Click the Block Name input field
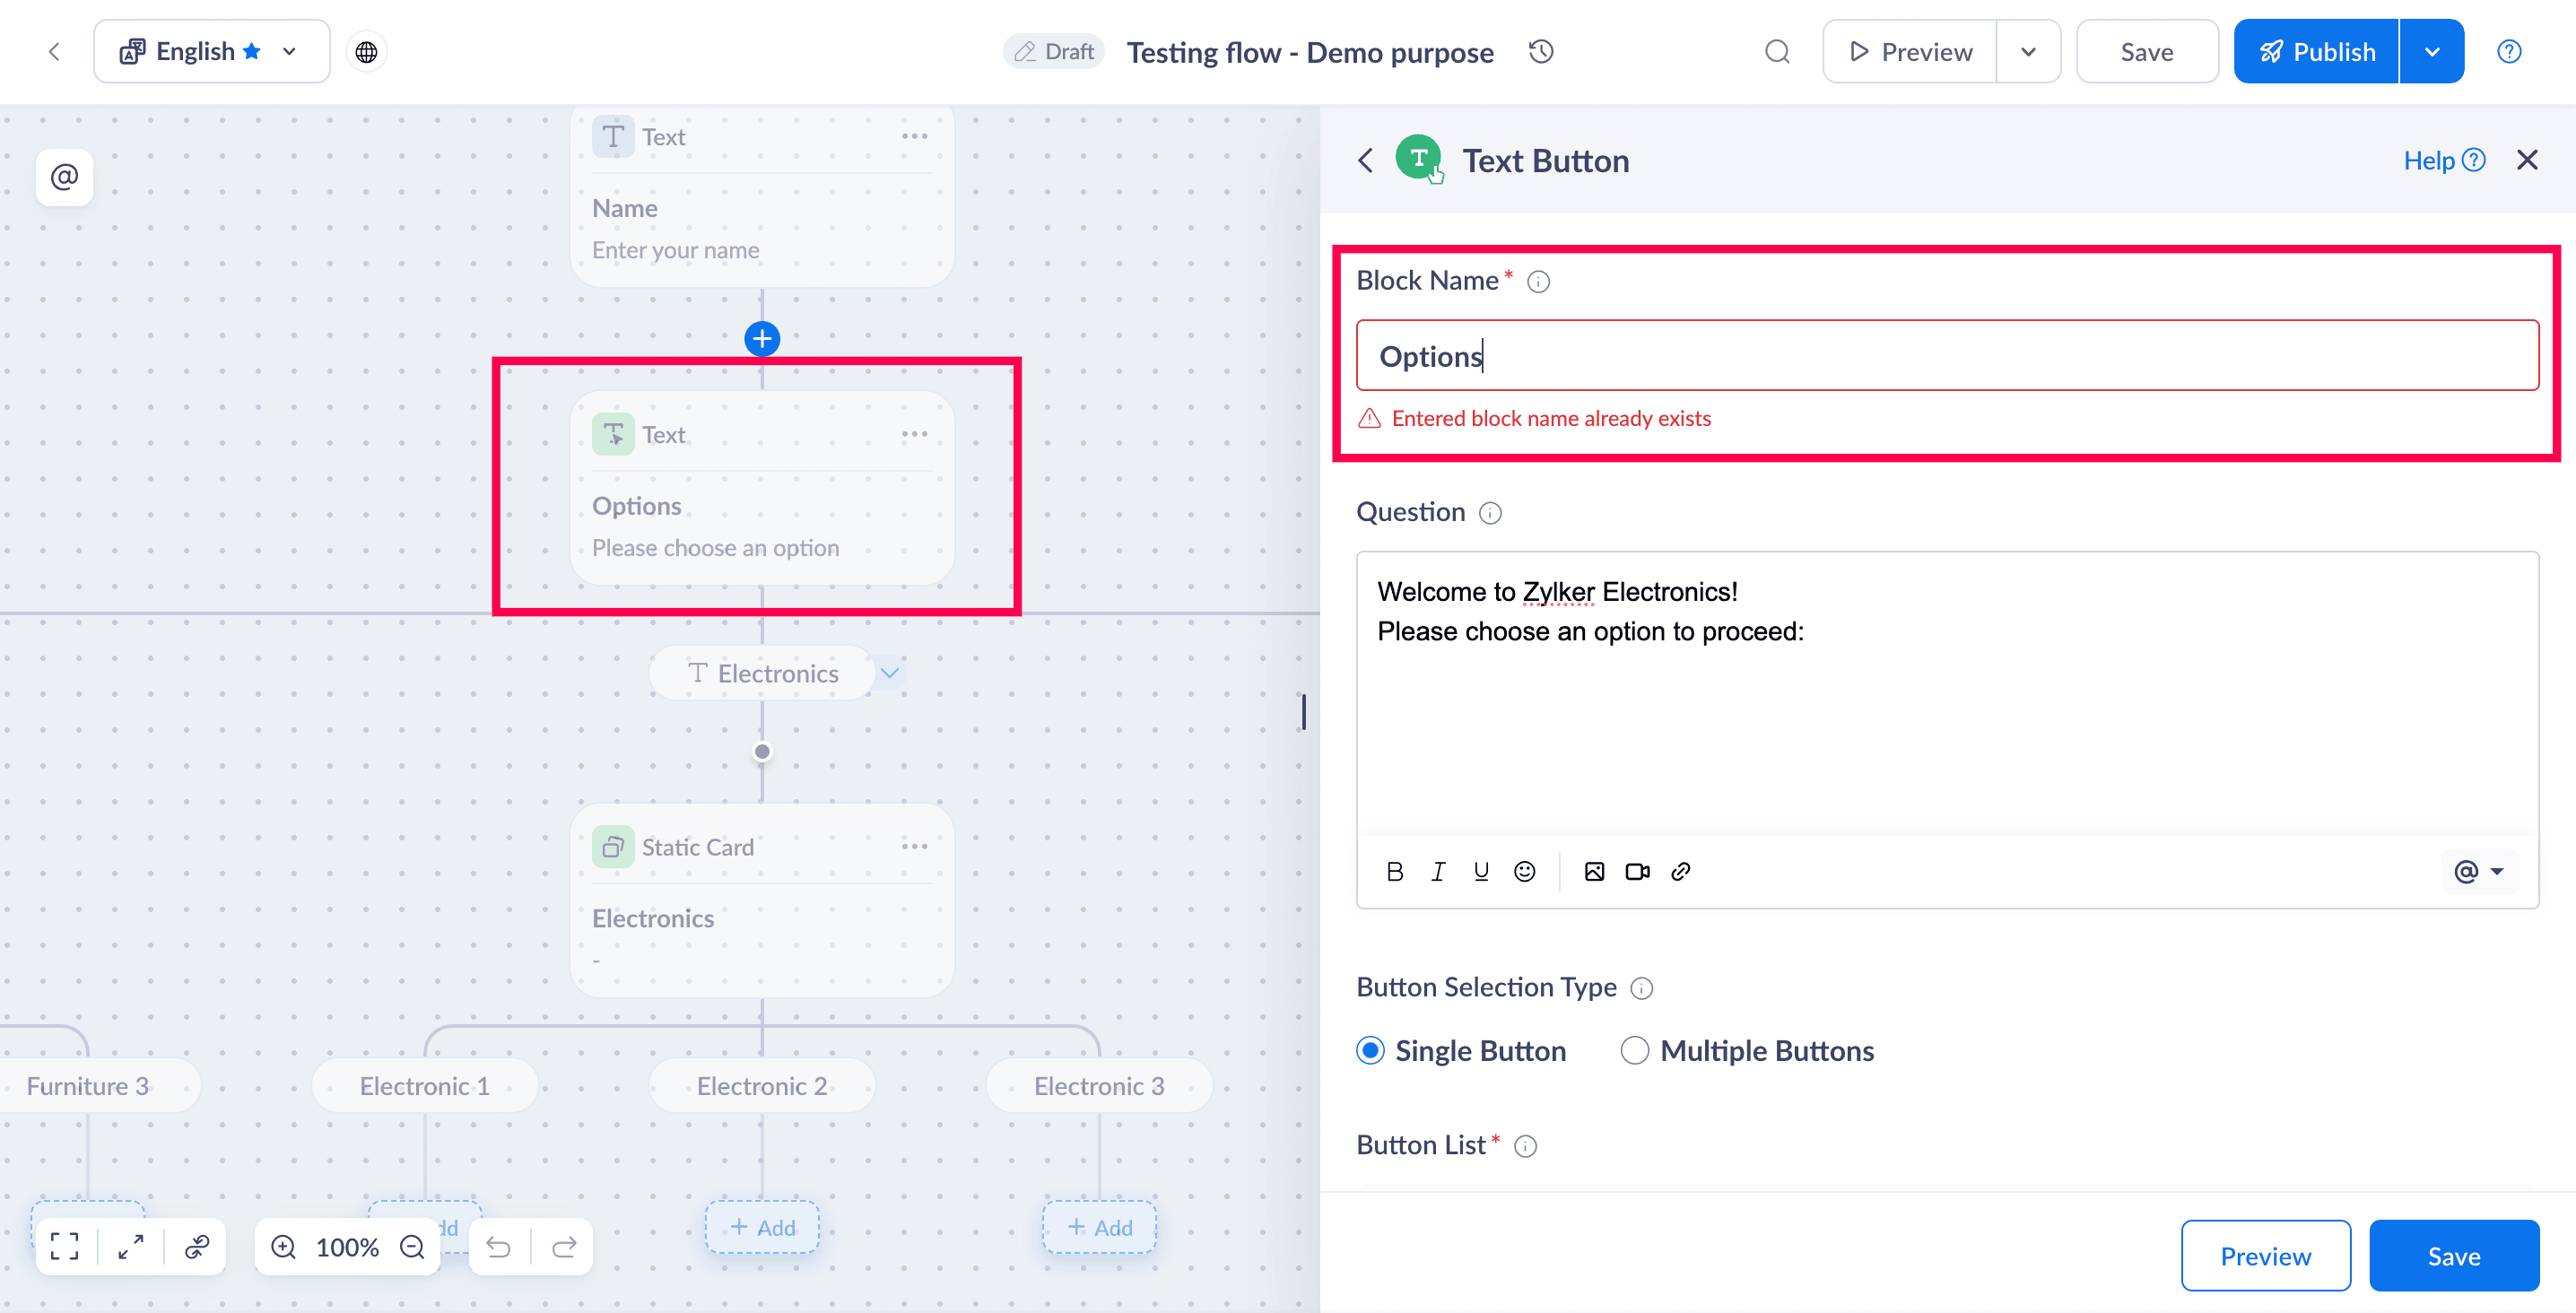2576x1313 pixels. (1946, 356)
